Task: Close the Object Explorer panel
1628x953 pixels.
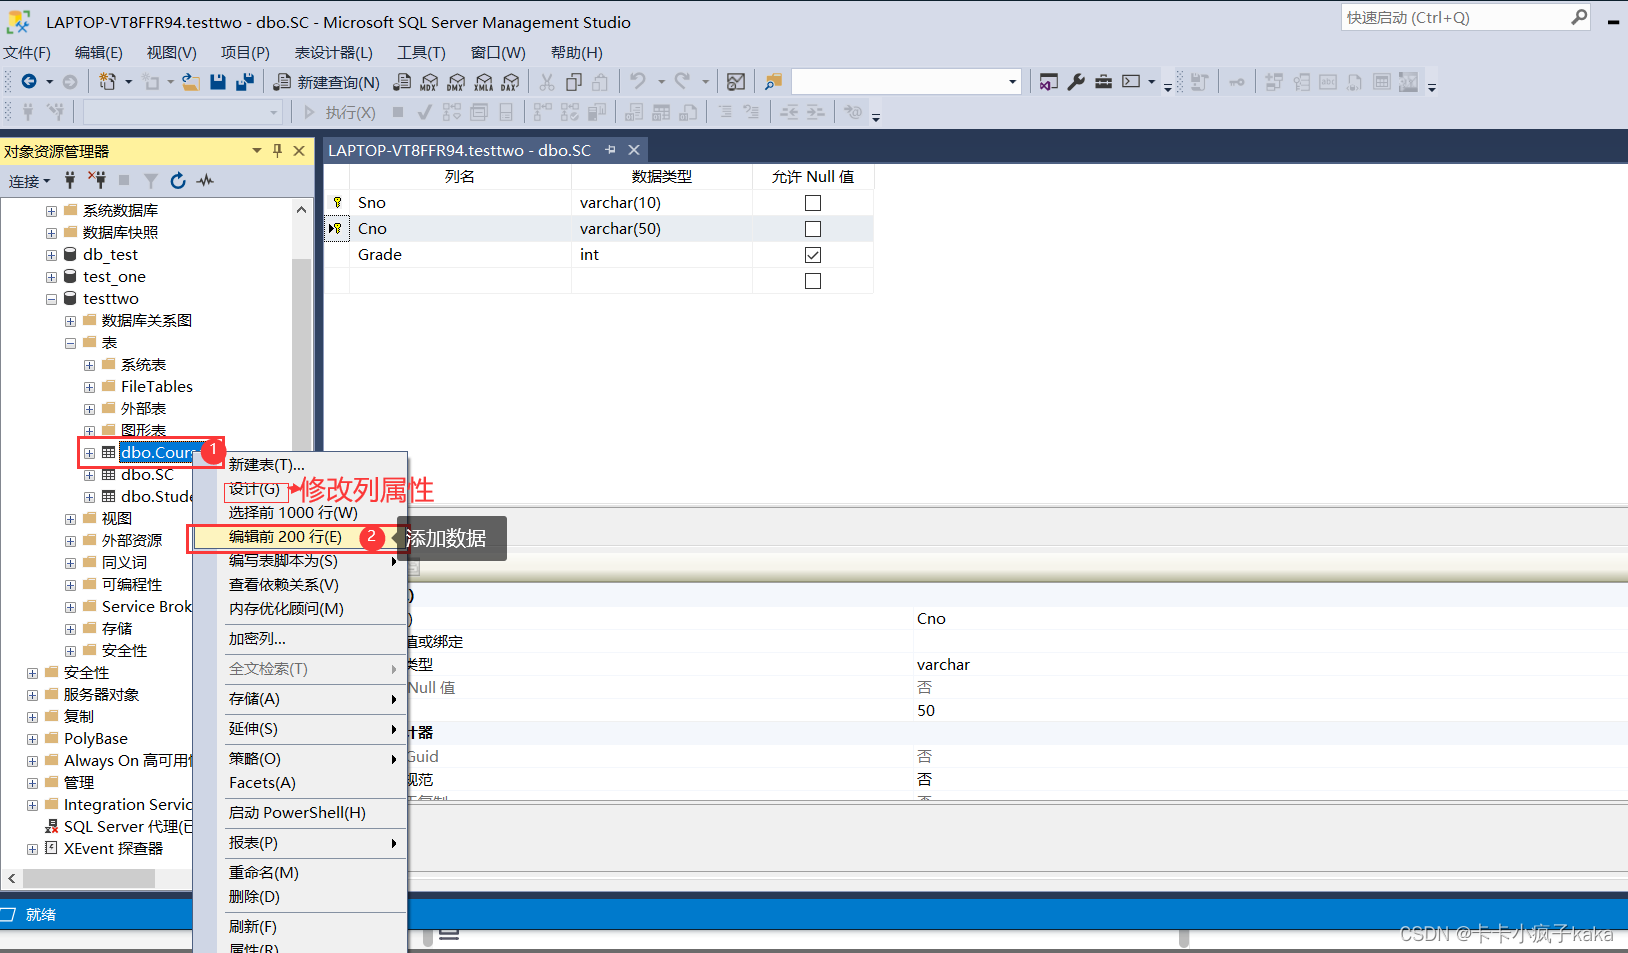Action: click(299, 151)
